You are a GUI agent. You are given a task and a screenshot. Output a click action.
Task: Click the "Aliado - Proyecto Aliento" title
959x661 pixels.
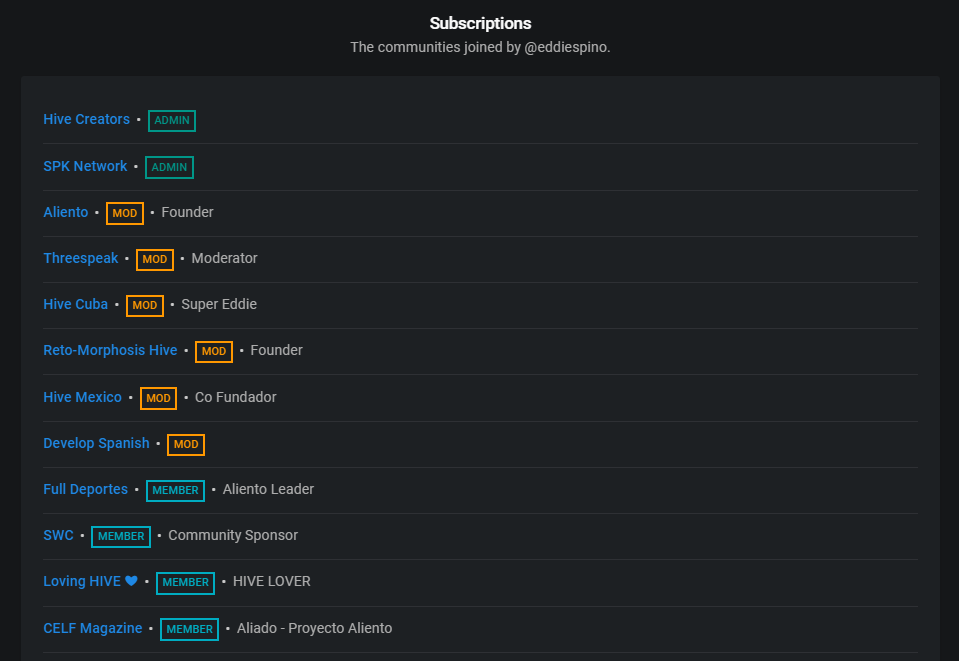(314, 628)
